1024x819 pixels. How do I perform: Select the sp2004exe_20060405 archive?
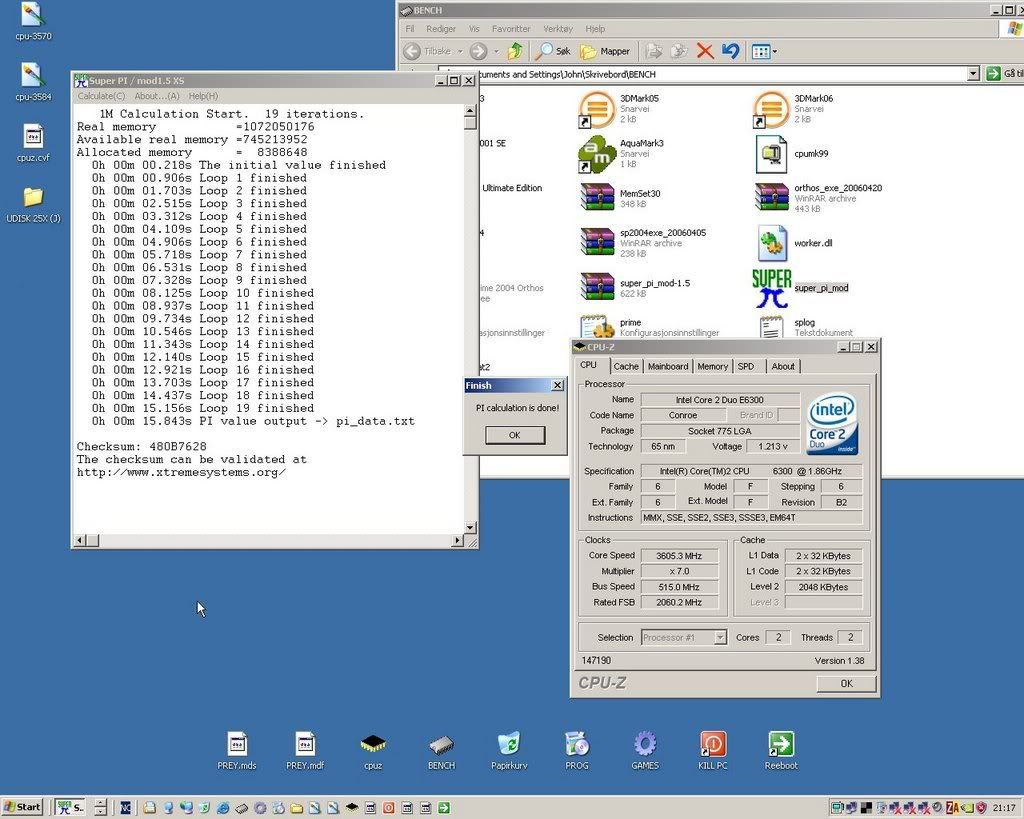[597, 242]
